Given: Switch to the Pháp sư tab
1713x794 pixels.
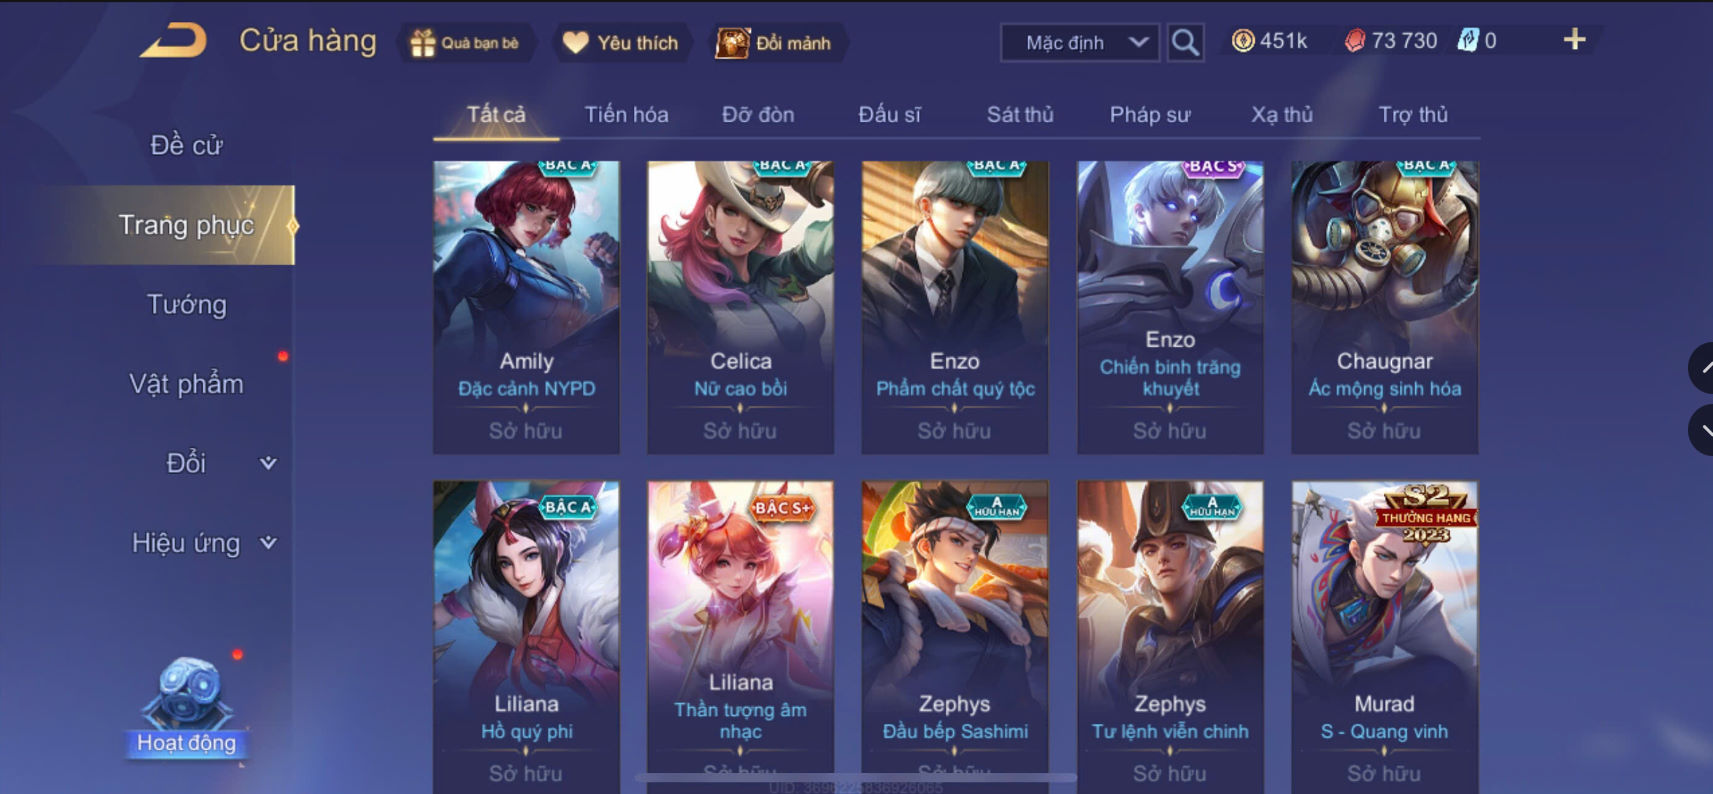Looking at the screenshot, I should [x=1150, y=114].
